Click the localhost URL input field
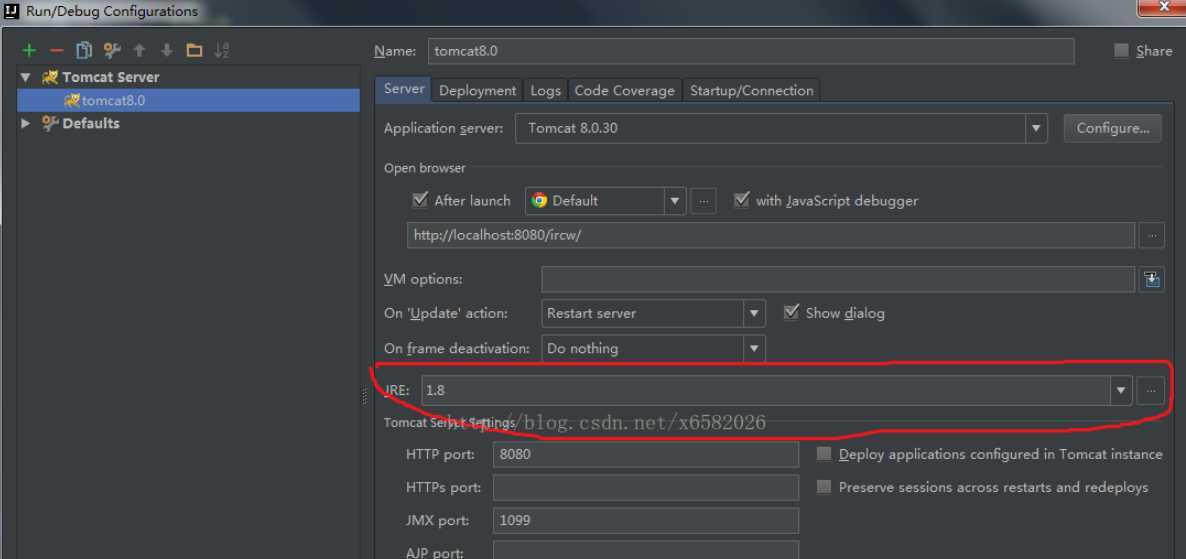The height and width of the screenshot is (559, 1186). coord(771,235)
